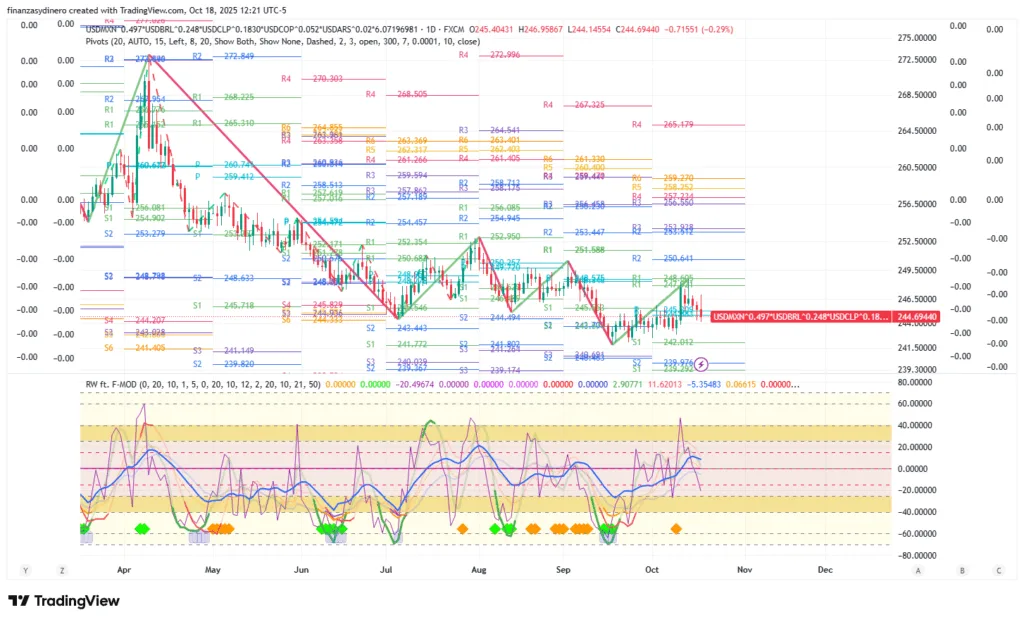The height and width of the screenshot is (622, 1024).
Task: Click the Z scale badge
Action: point(62,569)
